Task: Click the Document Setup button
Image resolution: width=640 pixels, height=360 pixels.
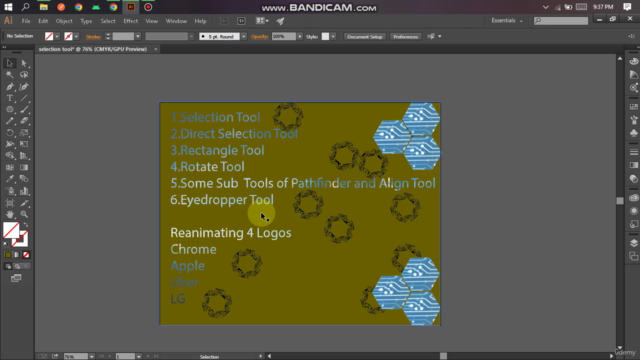Action: [x=364, y=37]
